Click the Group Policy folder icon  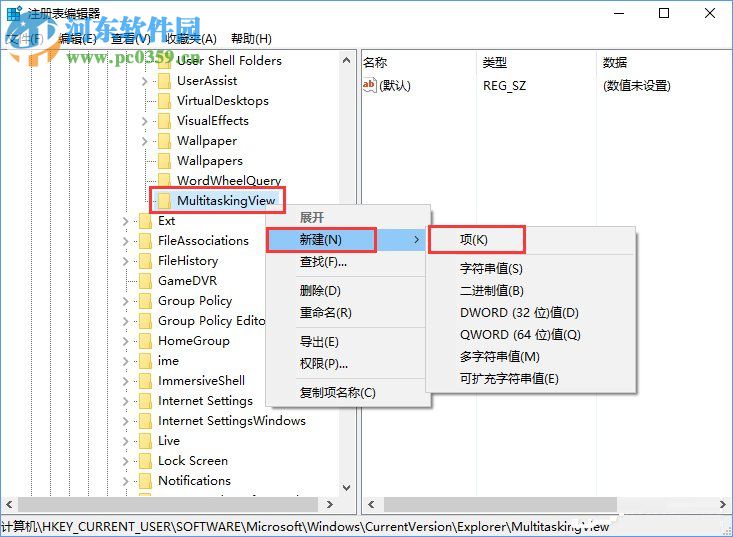tap(145, 301)
